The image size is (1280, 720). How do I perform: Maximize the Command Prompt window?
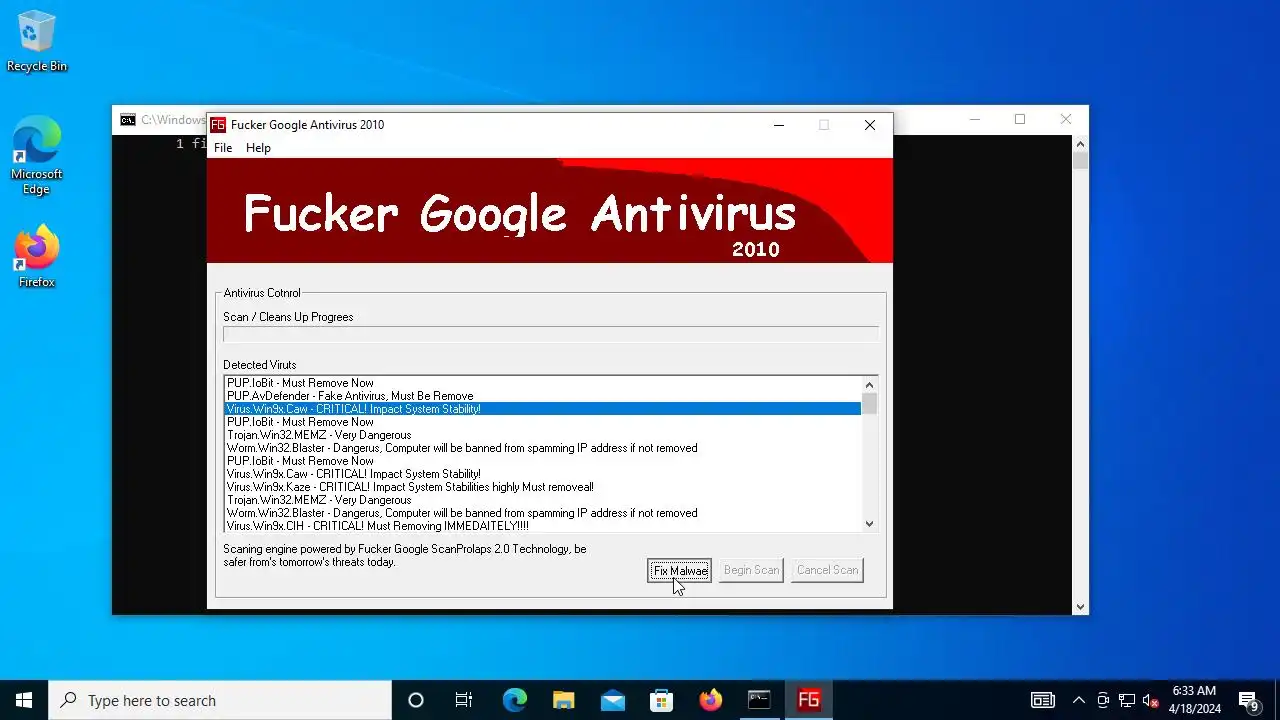[1019, 120]
